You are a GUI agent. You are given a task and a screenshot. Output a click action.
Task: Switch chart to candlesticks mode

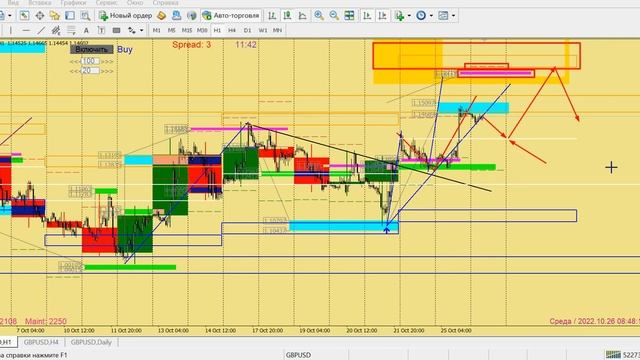click(x=287, y=16)
